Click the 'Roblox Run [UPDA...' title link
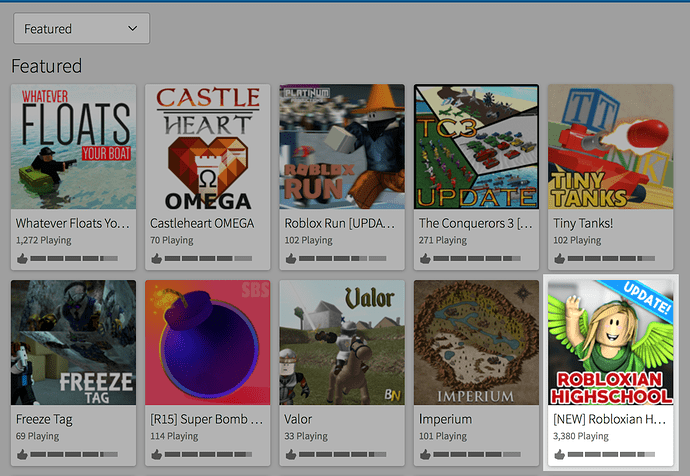Image resolution: width=690 pixels, height=476 pixels. pos(340,223)
